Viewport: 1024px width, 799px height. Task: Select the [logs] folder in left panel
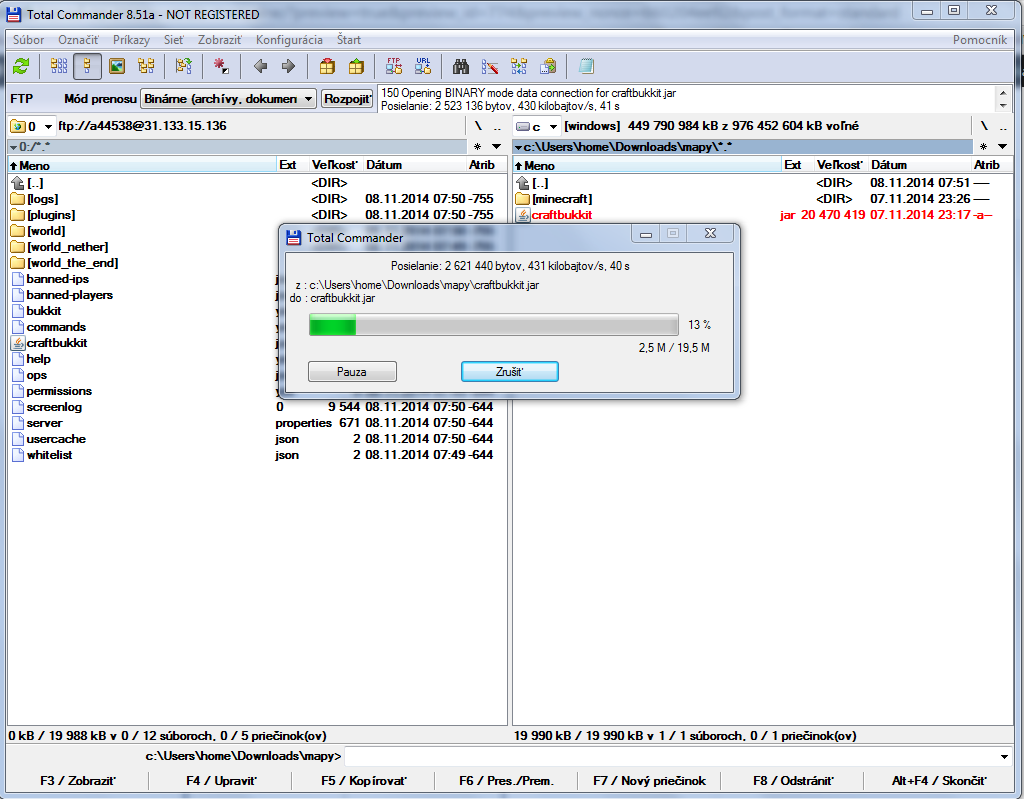42,199
